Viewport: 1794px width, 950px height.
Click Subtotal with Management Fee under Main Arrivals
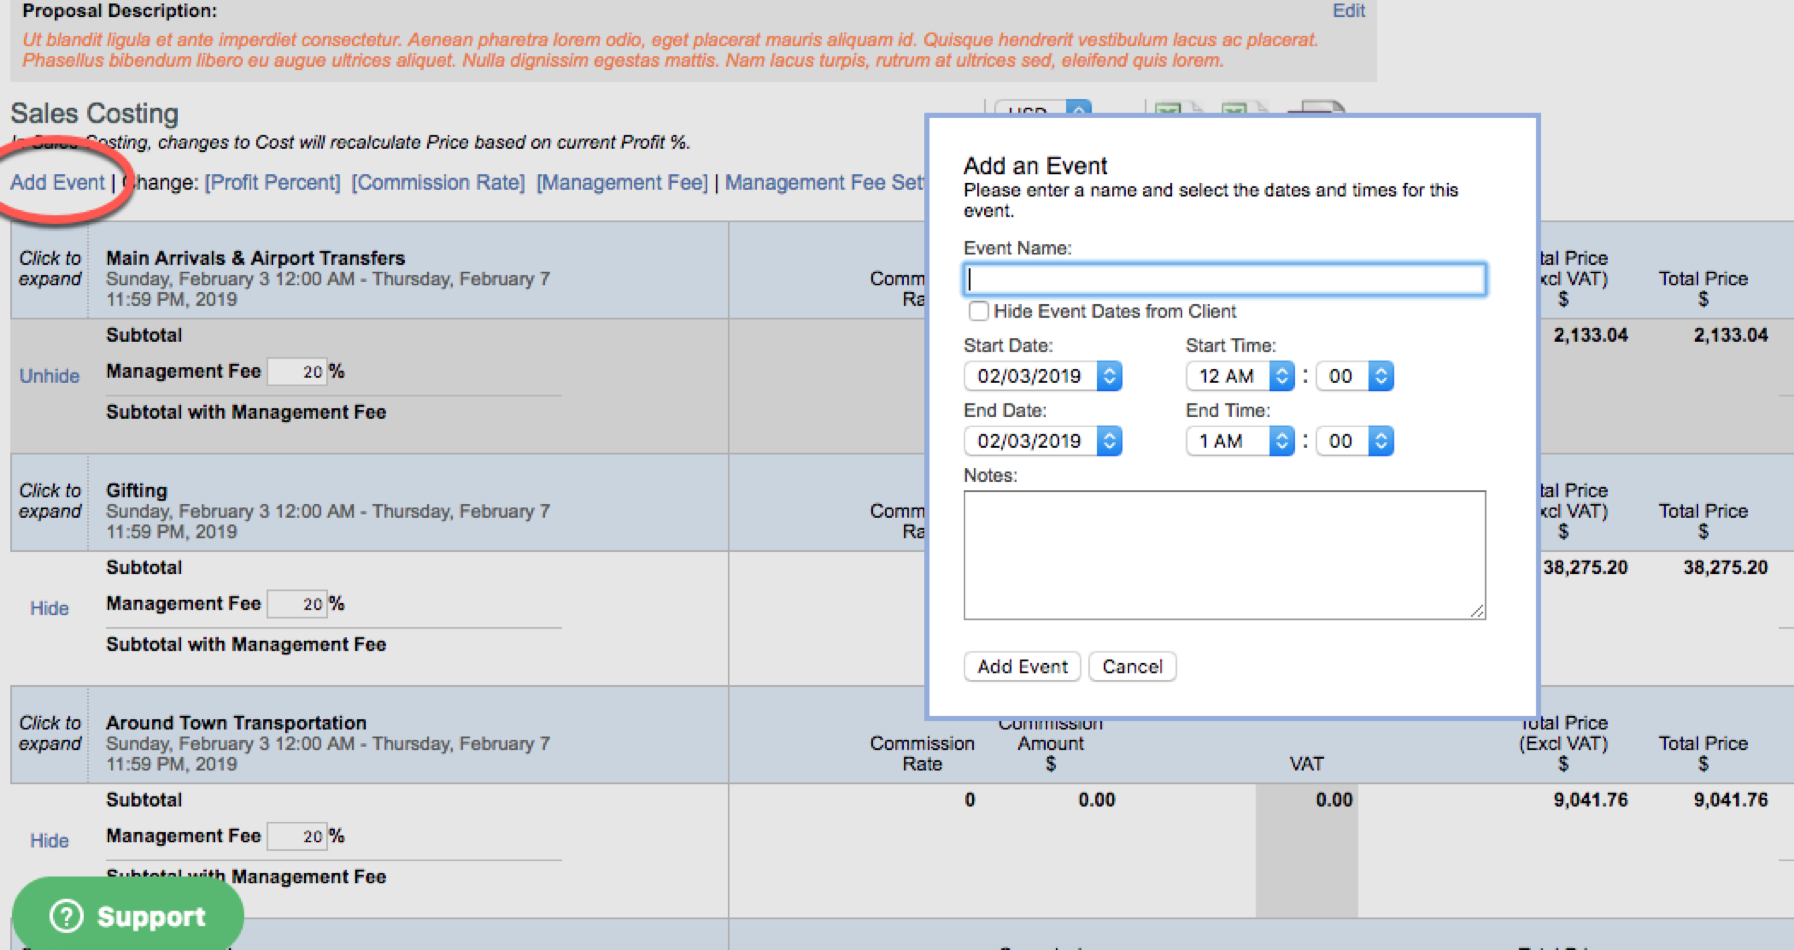(x=246, y=412)
